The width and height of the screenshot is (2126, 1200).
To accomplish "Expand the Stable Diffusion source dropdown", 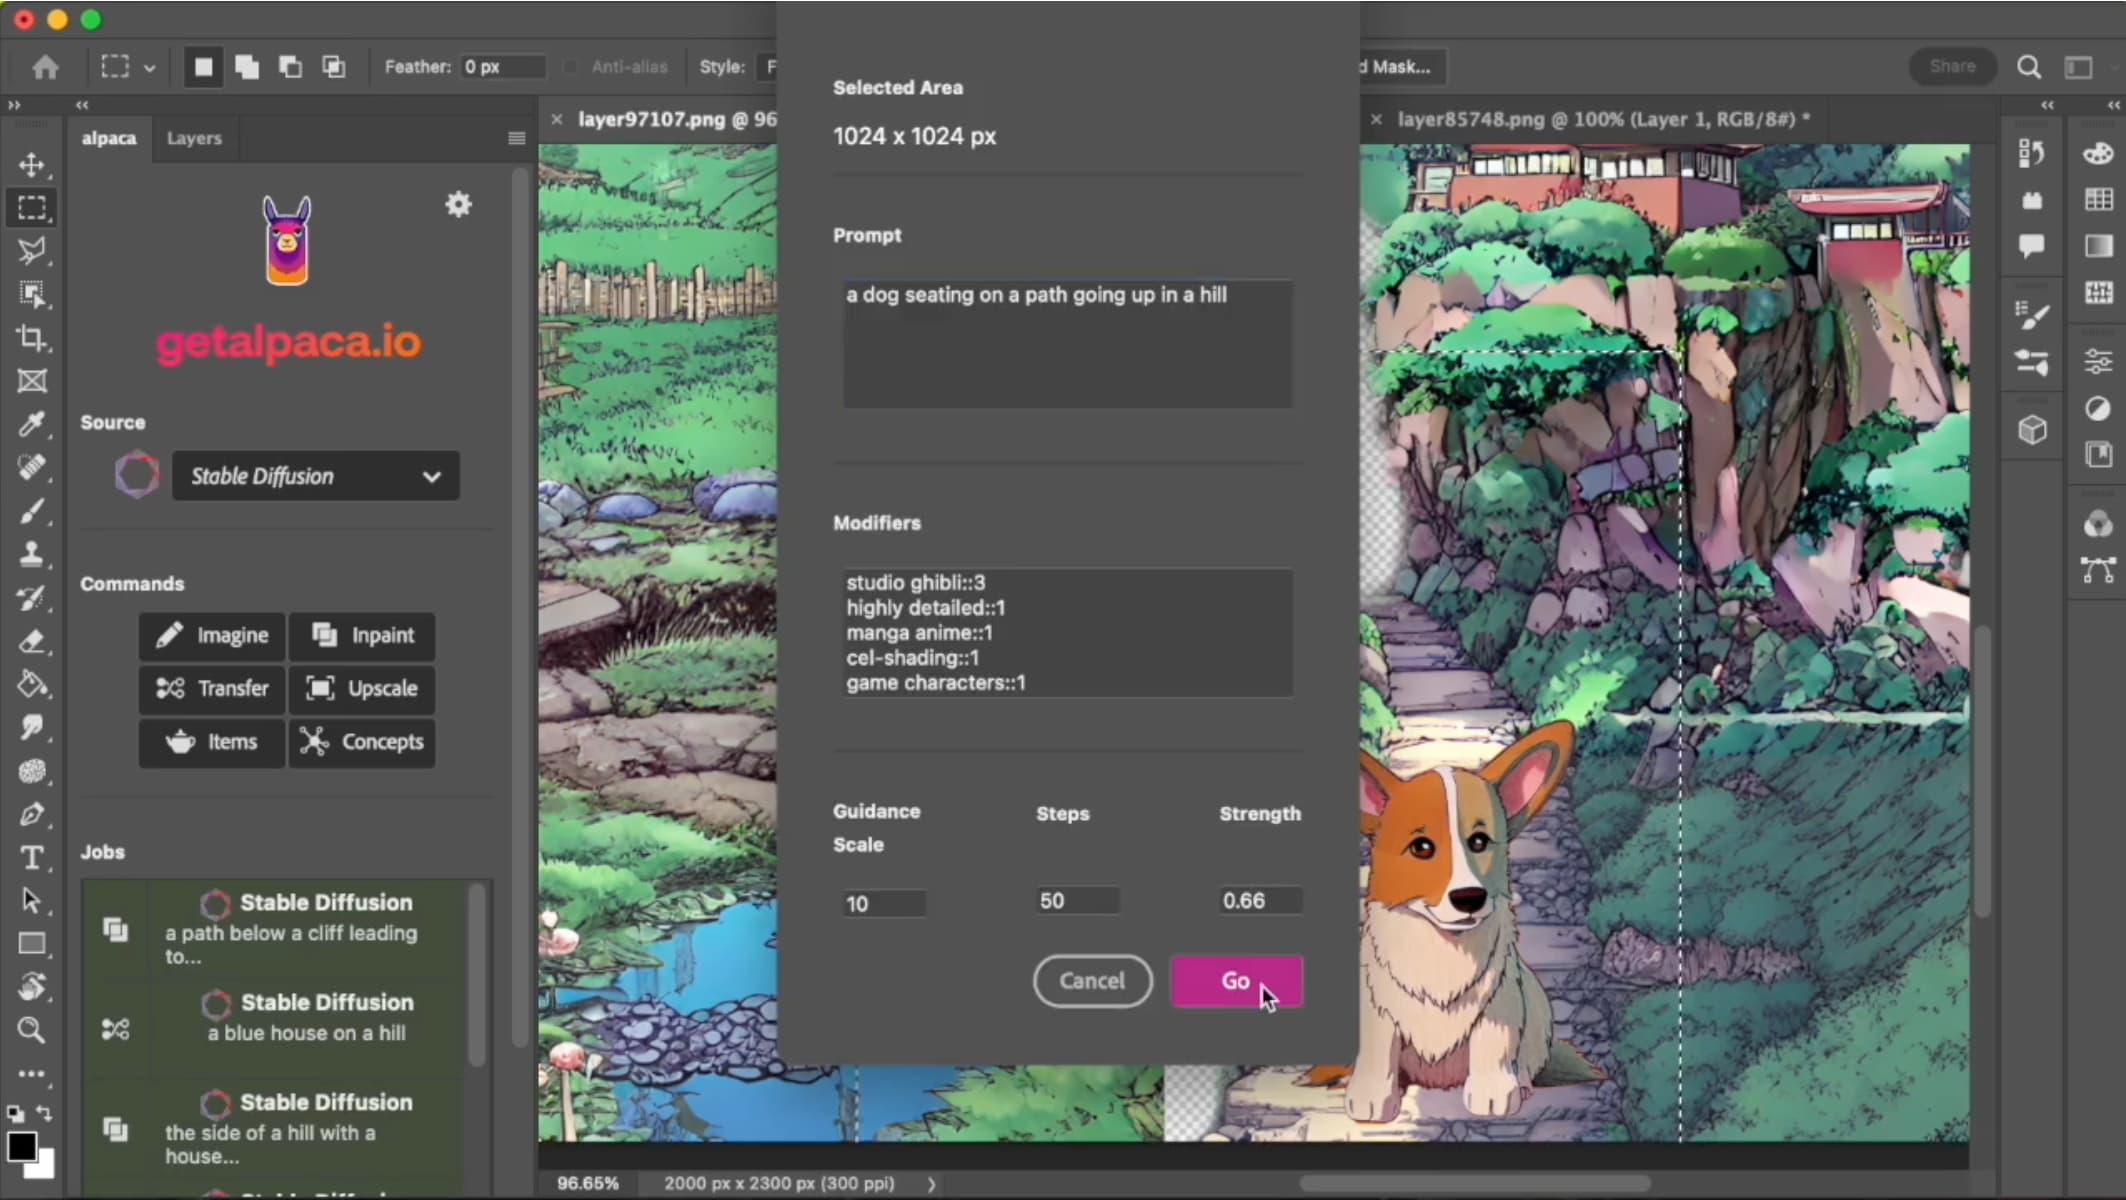I will point(310,474).
